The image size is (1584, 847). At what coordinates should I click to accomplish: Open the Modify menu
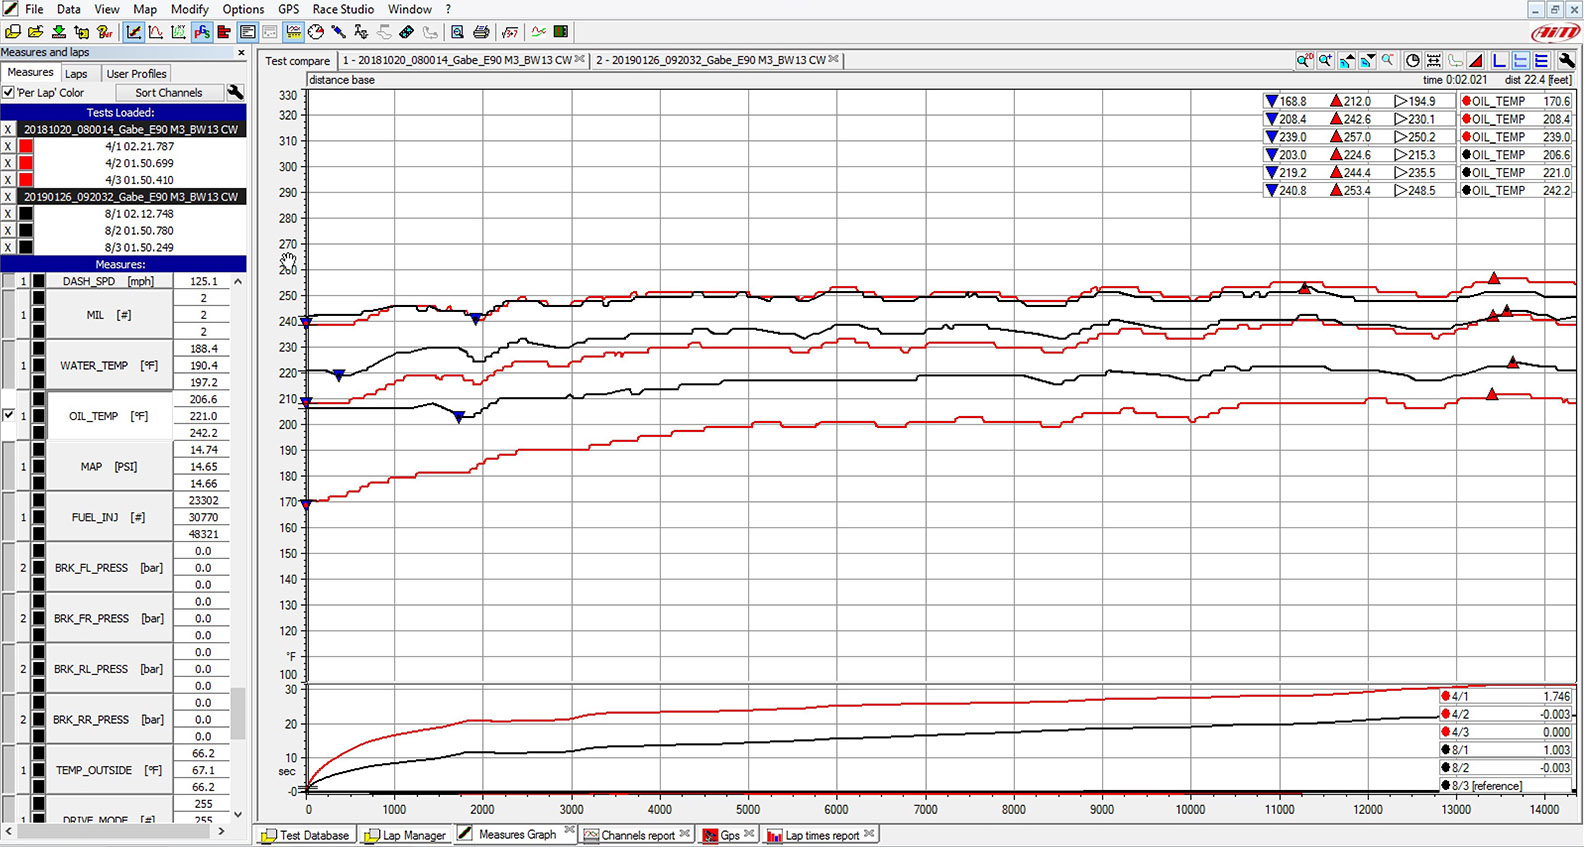pyautogui.click(x=189, y=9)
